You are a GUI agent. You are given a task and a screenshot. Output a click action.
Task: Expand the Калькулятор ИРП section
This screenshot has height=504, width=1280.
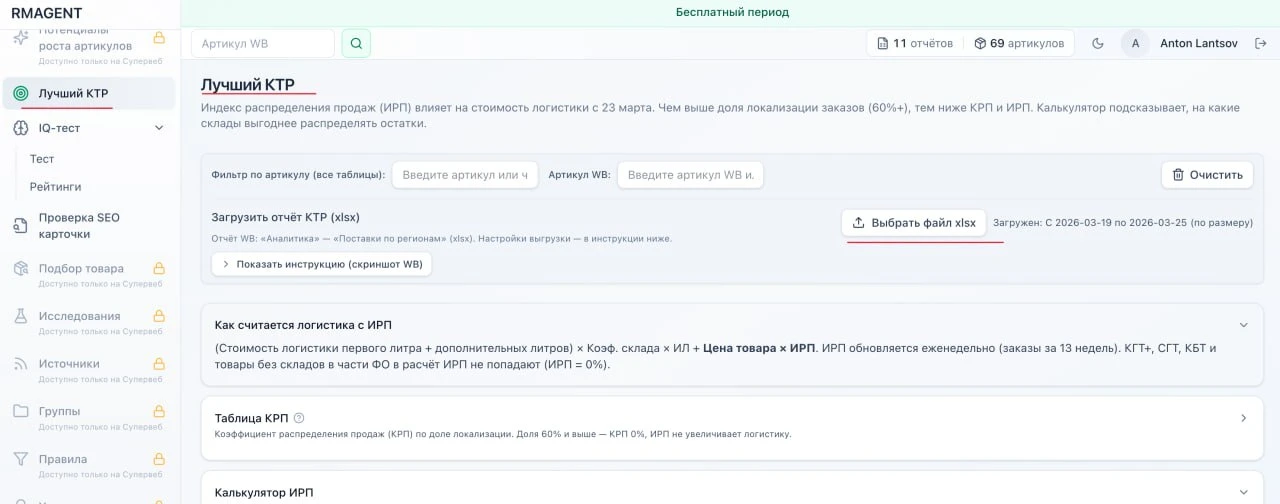[x=1244, y=492]
